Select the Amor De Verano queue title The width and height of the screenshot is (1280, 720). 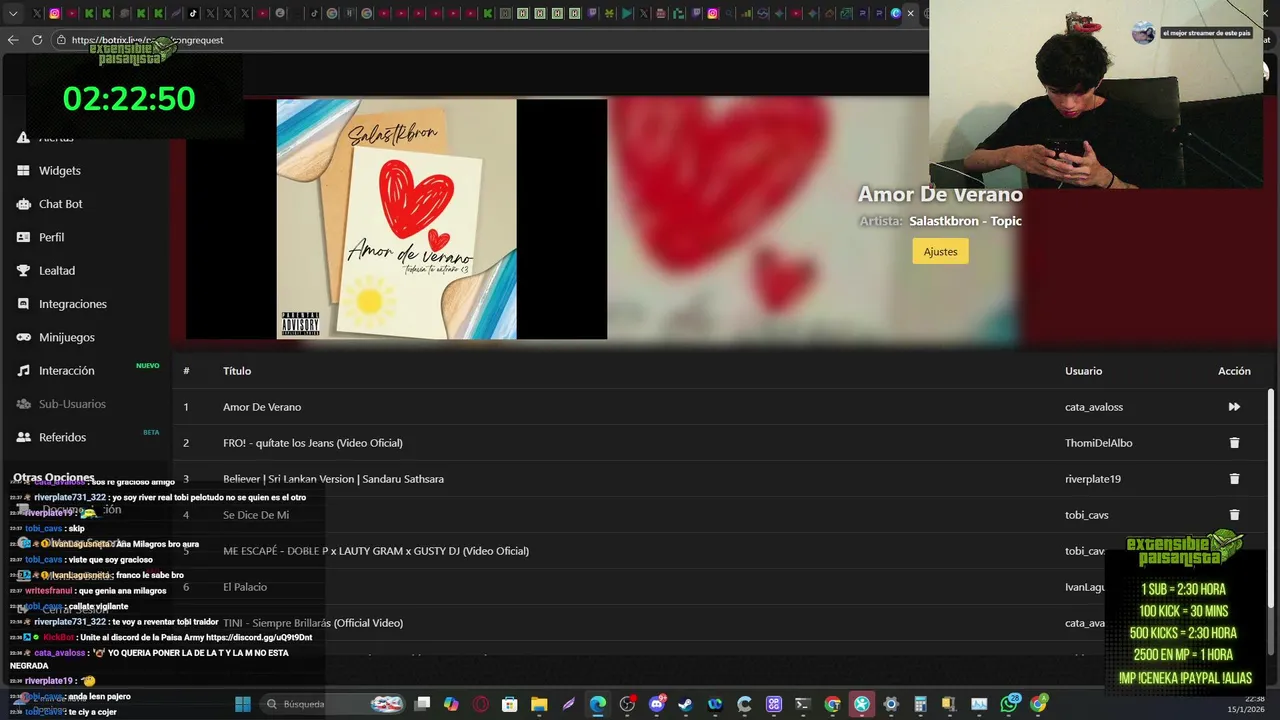[262, 407]
